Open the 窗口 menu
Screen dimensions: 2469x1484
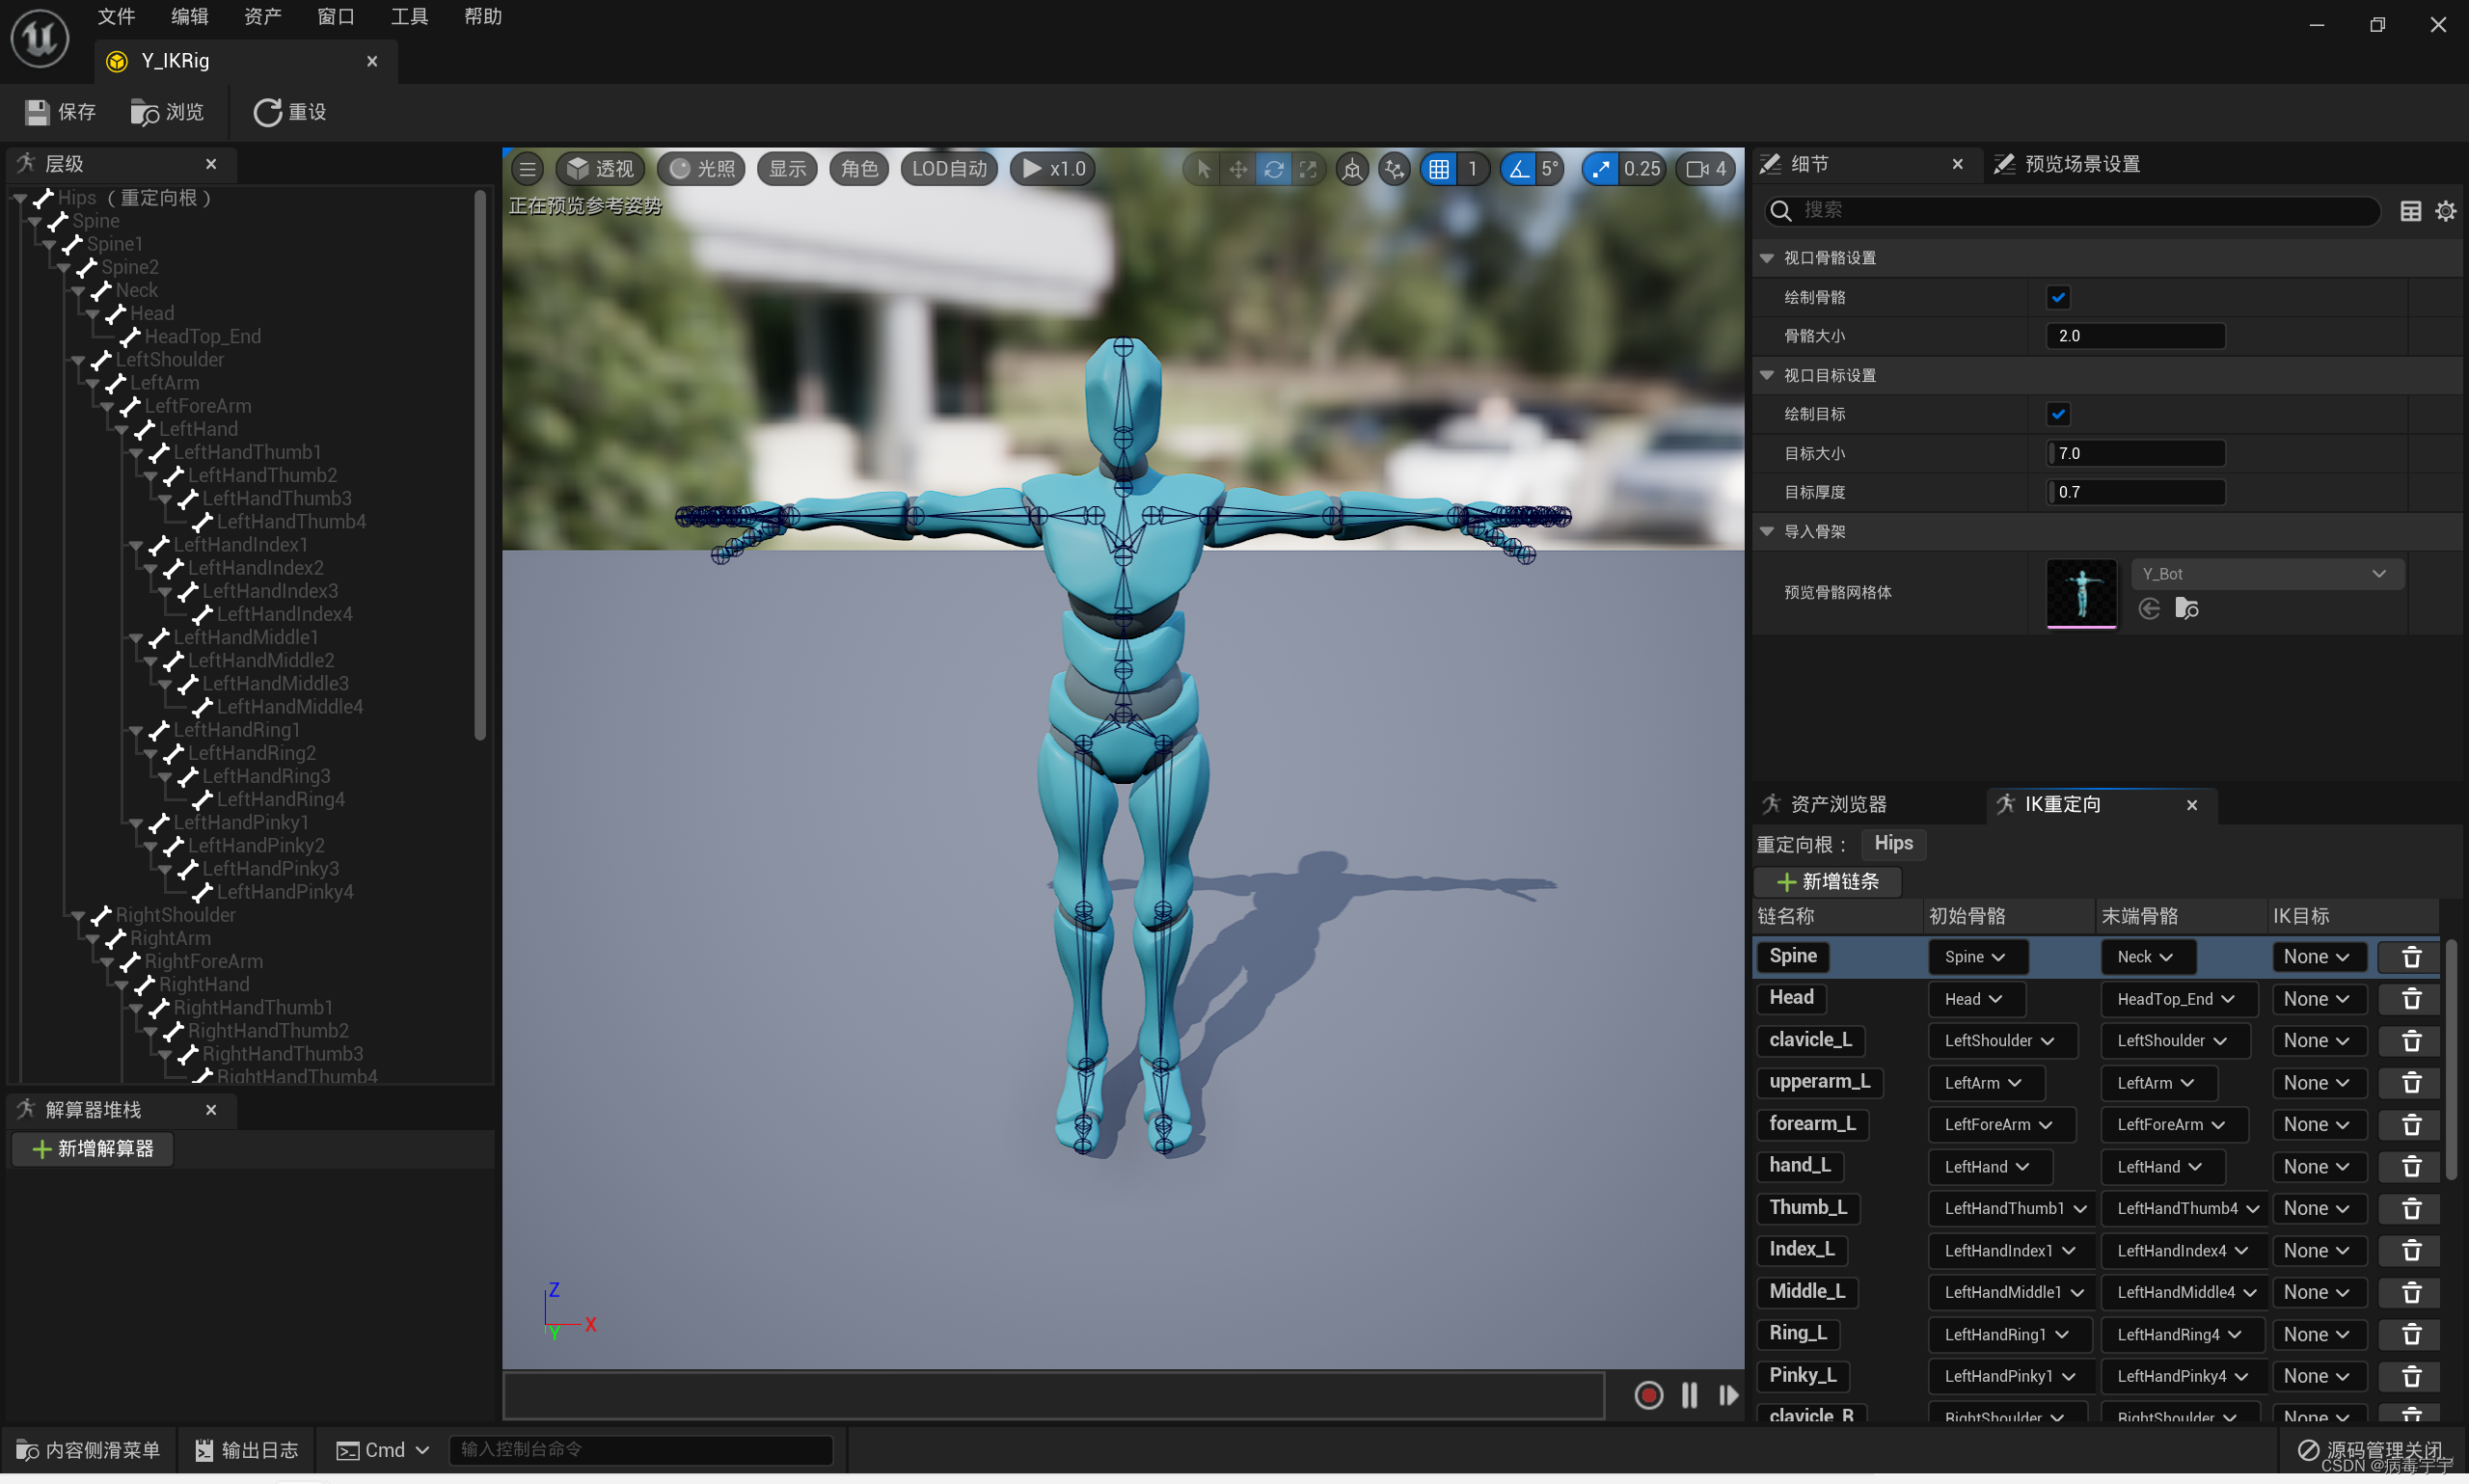[x=334, y=16]
